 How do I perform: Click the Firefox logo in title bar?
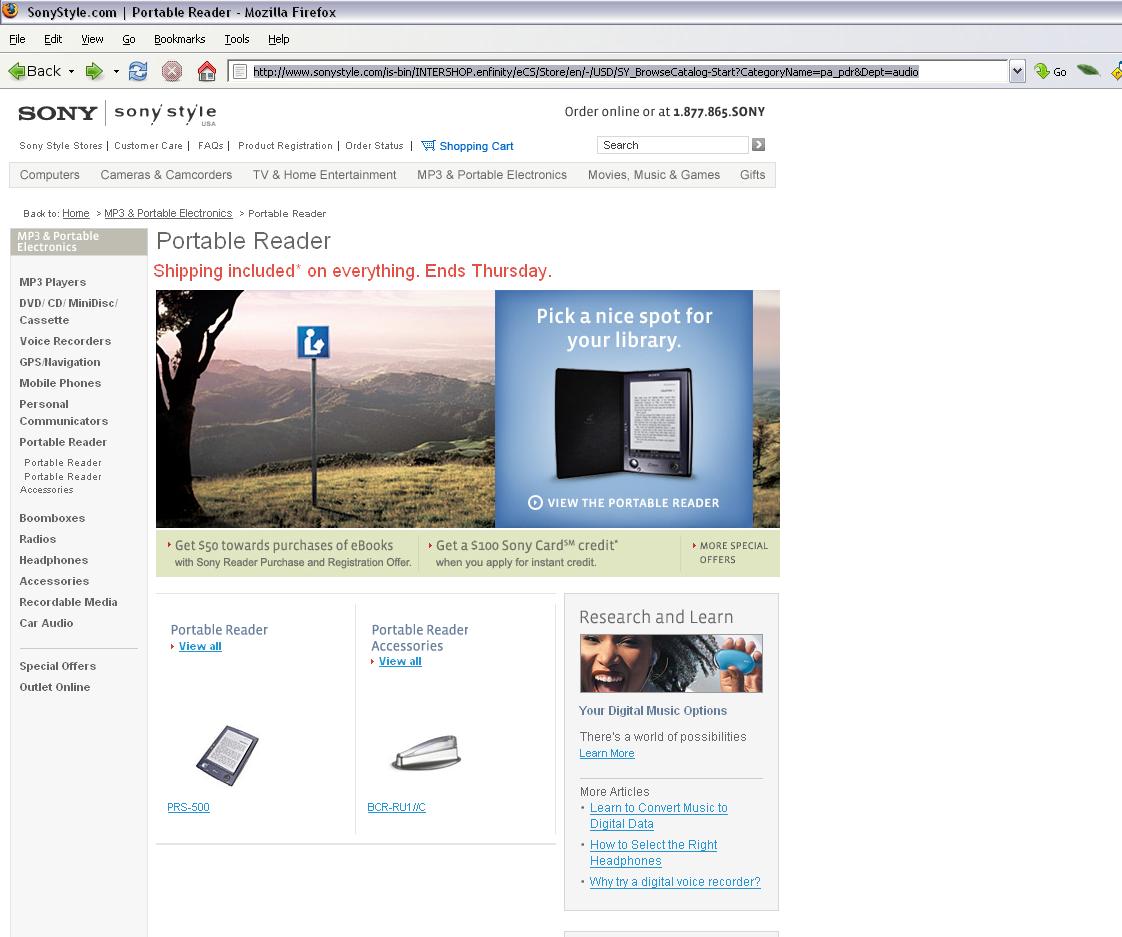click(x=10, y=11)
